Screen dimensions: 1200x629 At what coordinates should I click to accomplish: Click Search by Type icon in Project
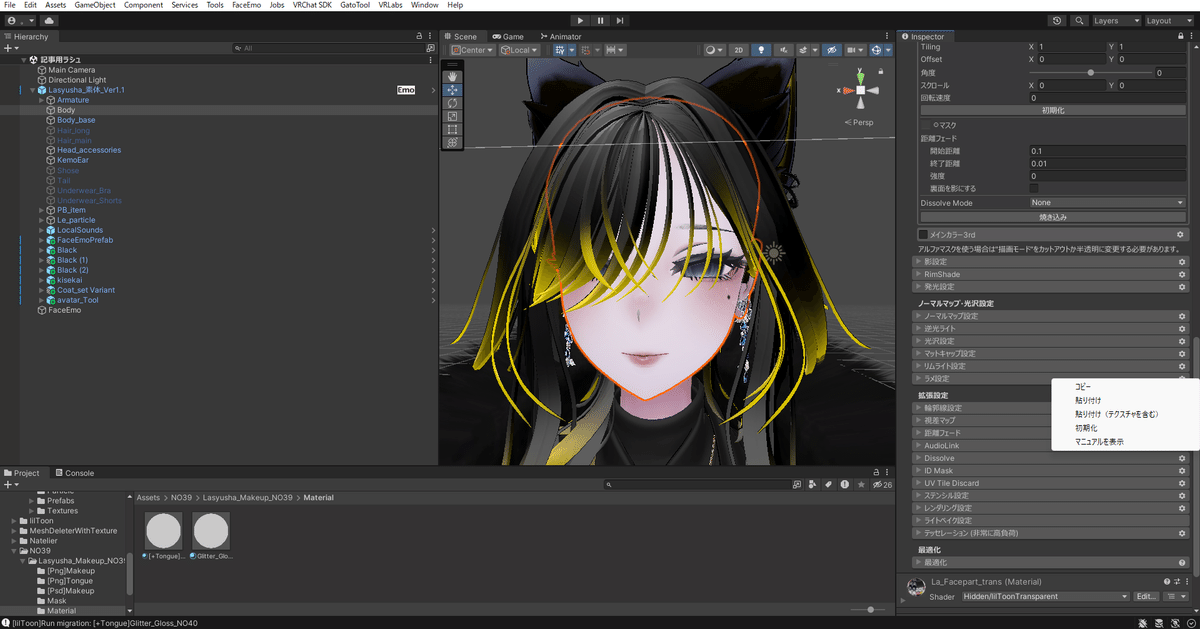813,485
